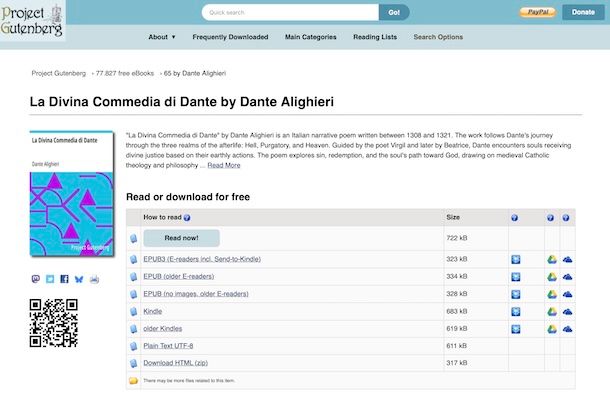Click Download HTML (zip) link
This screenshot has height=403, width=610.
point(175,363)
